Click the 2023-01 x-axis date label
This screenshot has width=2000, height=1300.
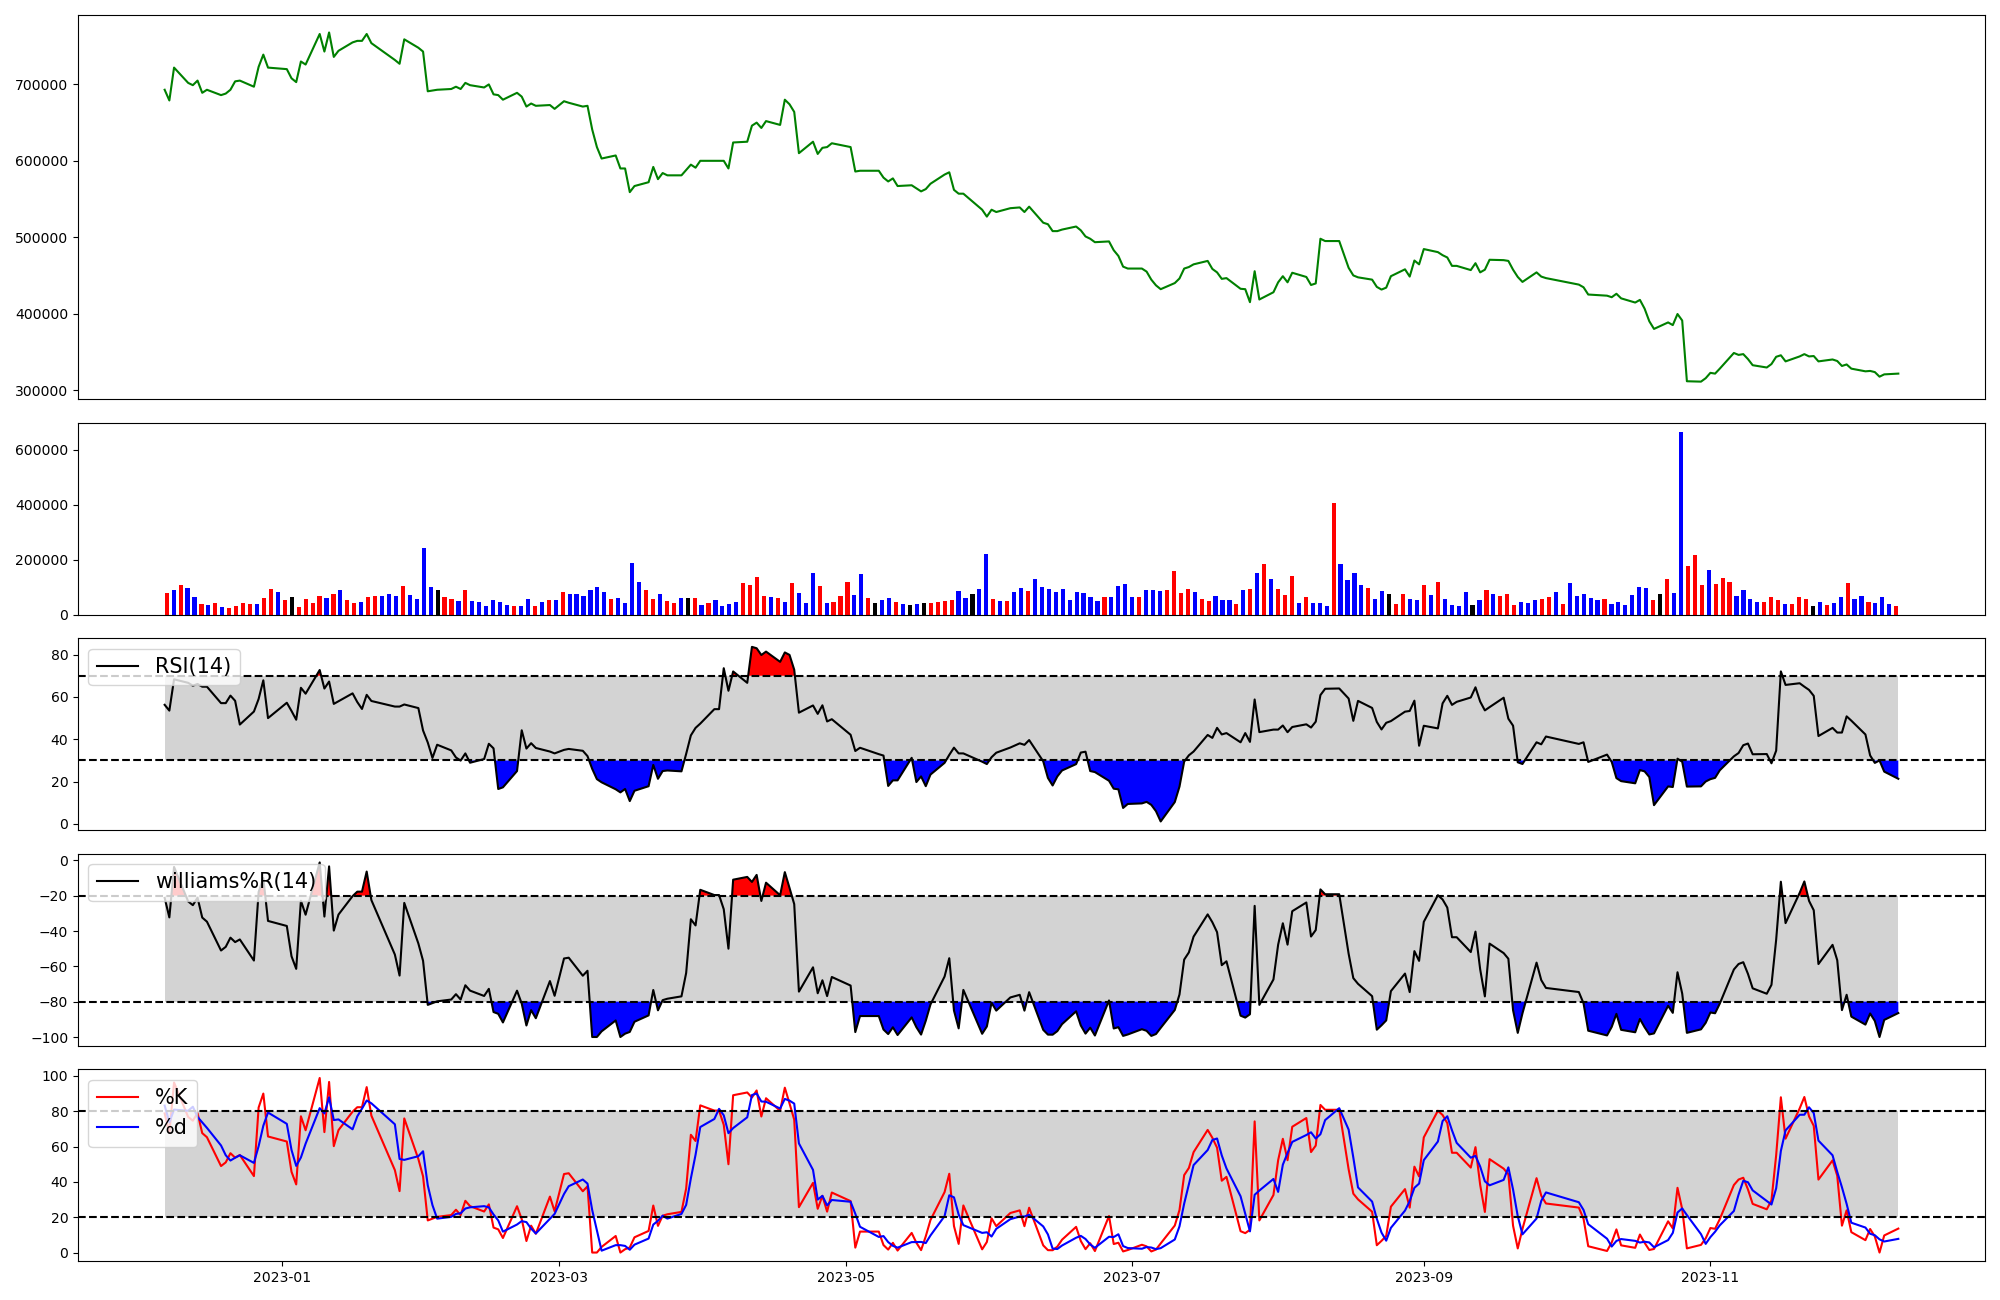(x=282, y=1277)
